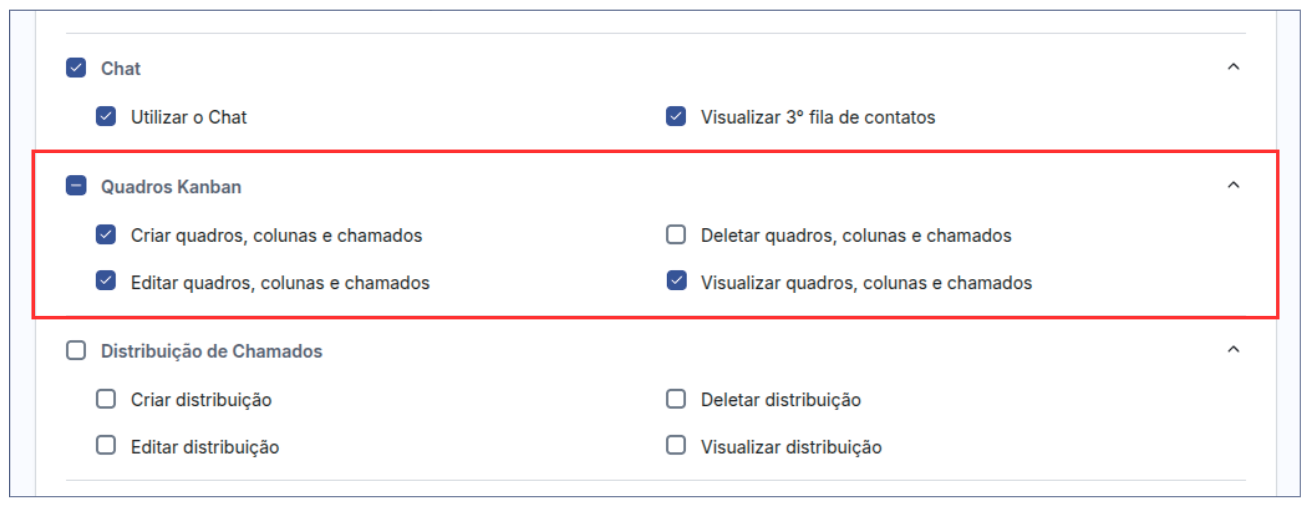1311x507 pixels.
Task: Check the Distribuição de Chamados group checkbox
Action: [76, 351]
